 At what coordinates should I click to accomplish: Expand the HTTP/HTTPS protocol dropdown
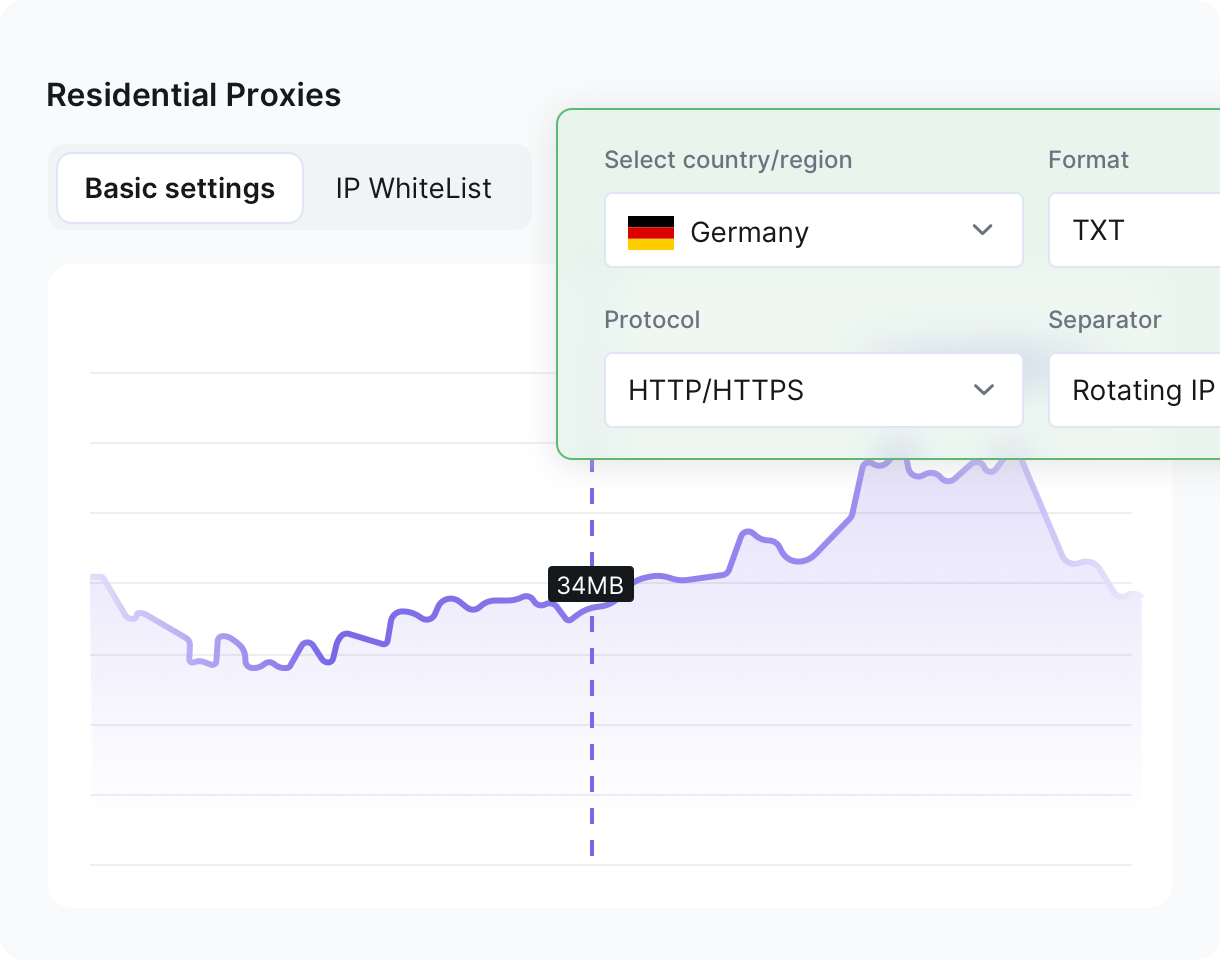(x=812, y=390)
